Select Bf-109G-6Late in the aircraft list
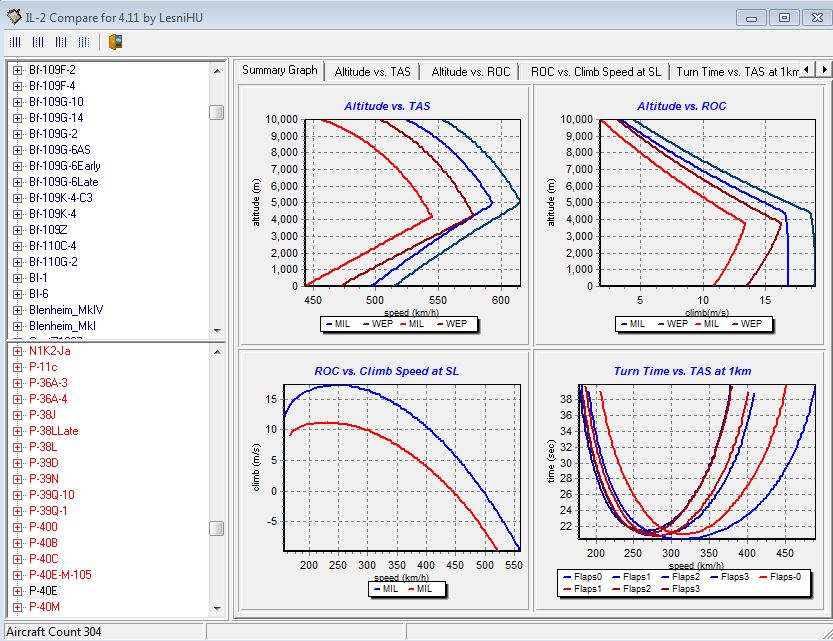This screenshot has width=833, height=641. (63, 182)
